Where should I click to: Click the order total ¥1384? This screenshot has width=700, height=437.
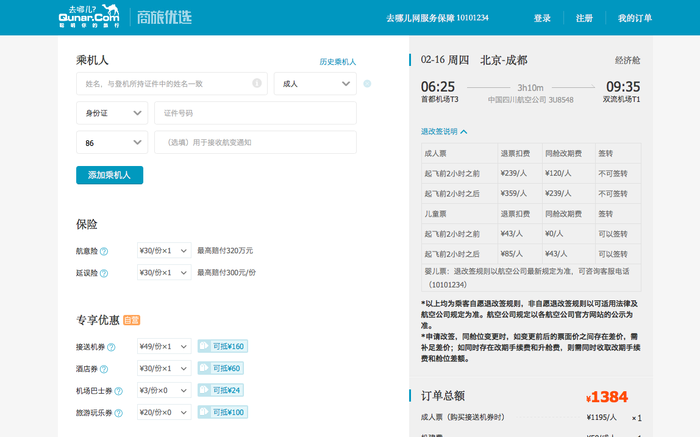607,396
